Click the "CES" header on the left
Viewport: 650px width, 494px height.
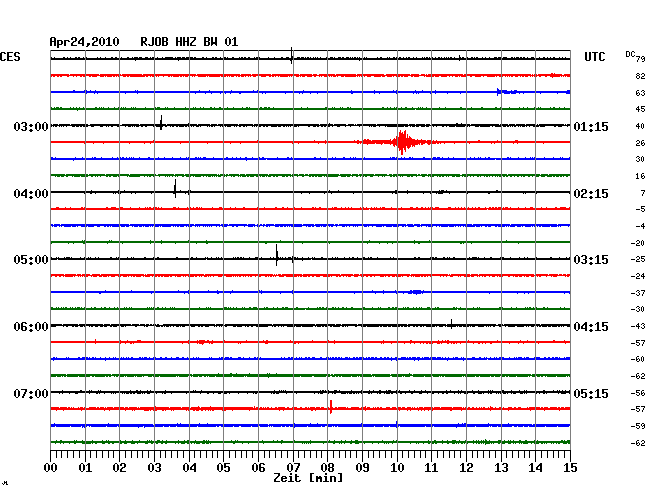10,57
